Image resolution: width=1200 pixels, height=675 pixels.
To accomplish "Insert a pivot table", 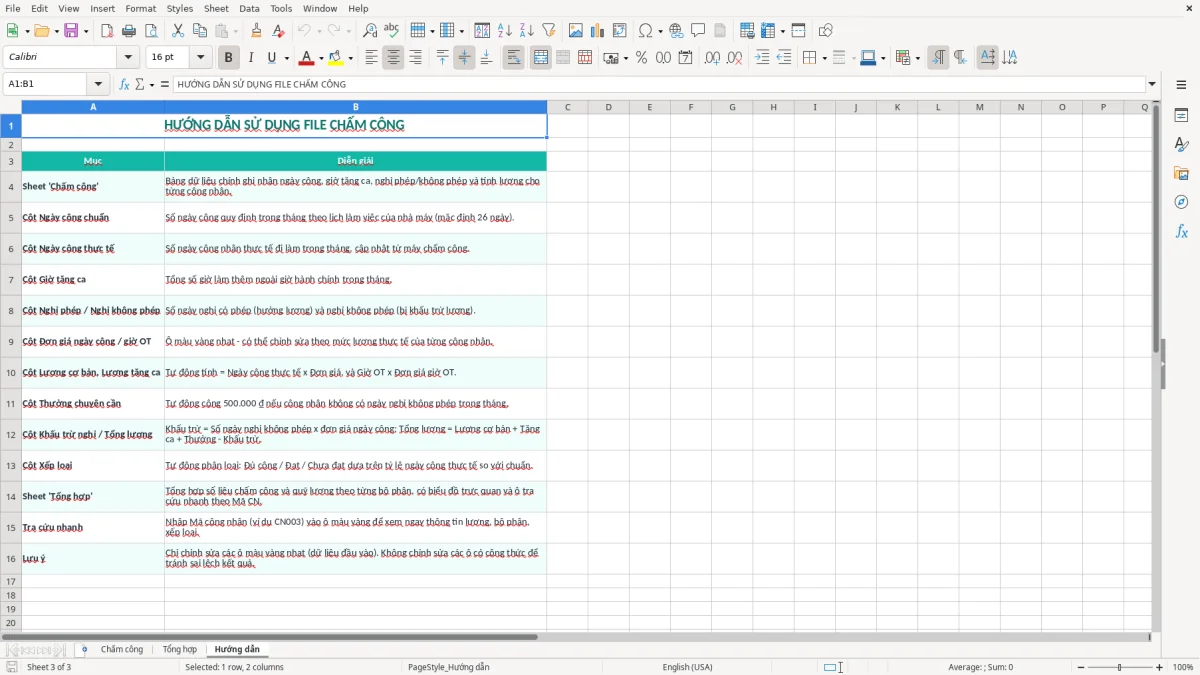I will (620, 31).
